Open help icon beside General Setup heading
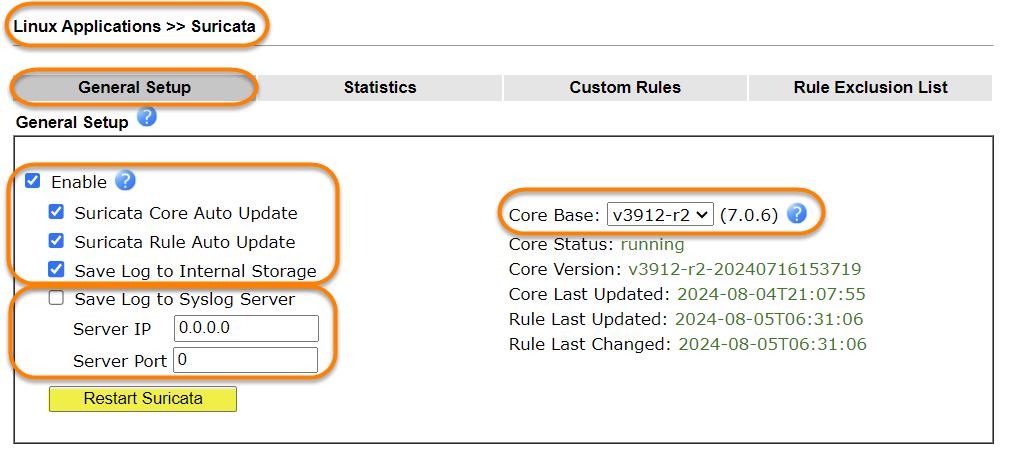 [147, 117]
